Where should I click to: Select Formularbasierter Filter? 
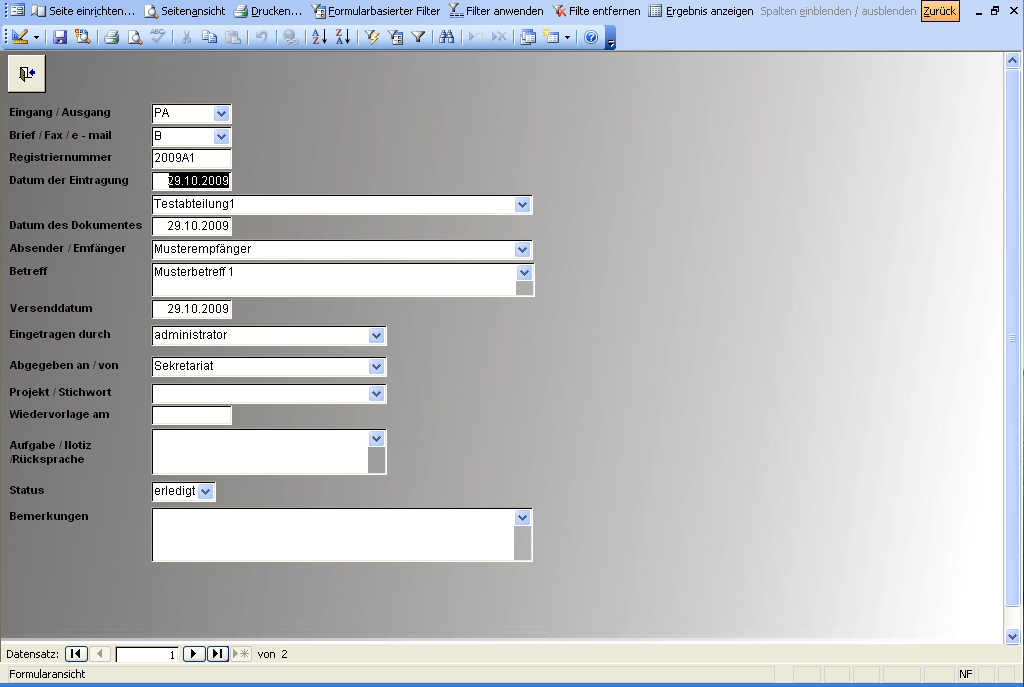[x=376, y=11]
